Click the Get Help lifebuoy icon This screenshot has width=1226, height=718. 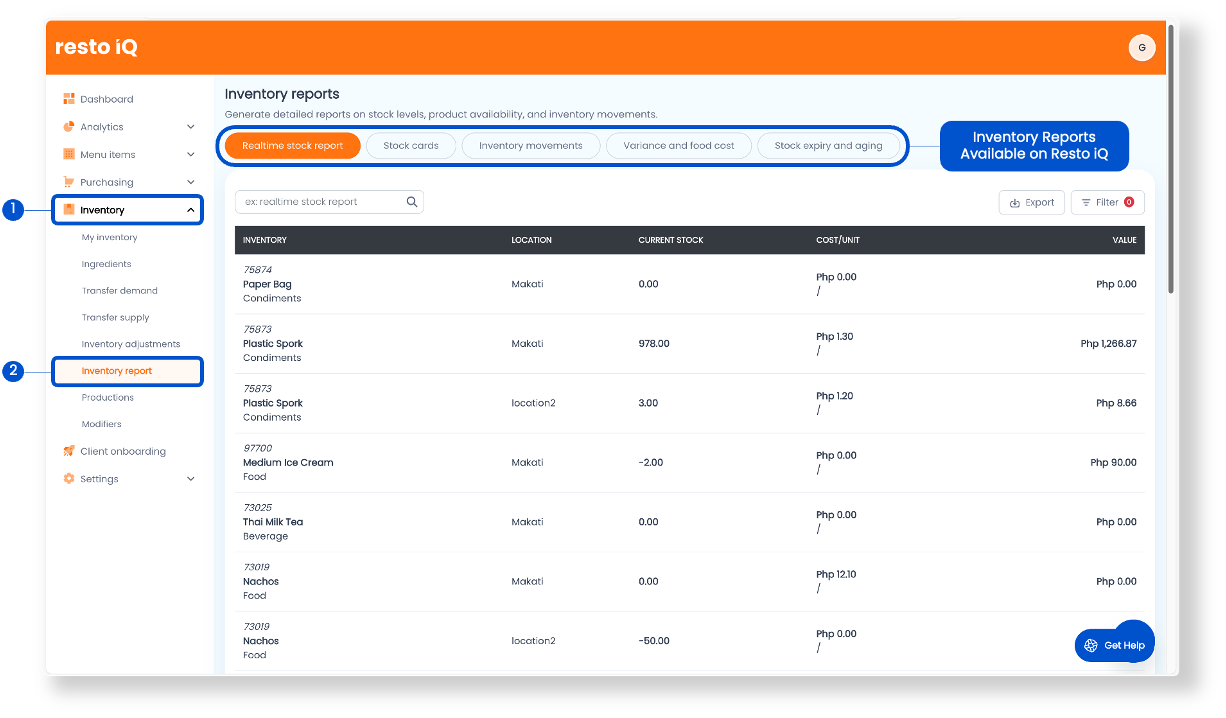[x=1091, y=645]
